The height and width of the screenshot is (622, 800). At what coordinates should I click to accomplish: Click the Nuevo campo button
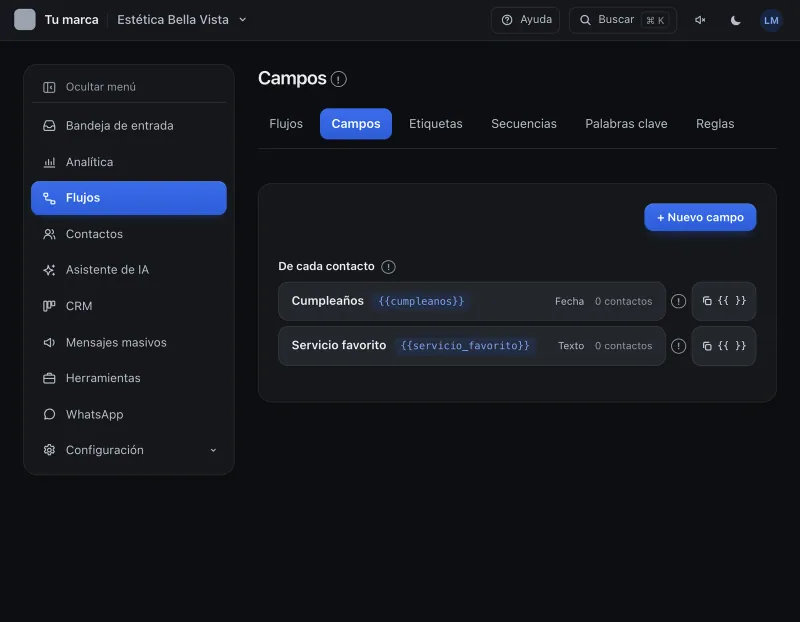coord(700,217)
